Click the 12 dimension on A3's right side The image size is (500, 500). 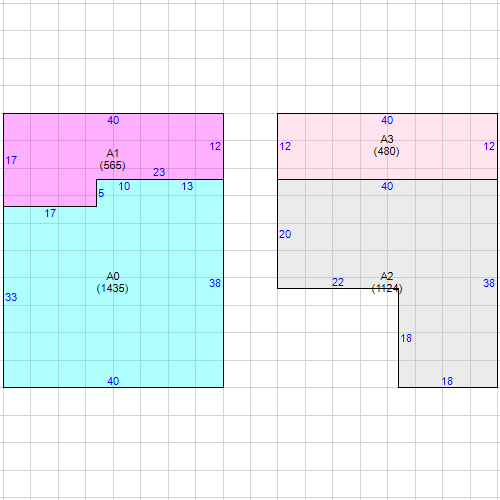(489, 146)
